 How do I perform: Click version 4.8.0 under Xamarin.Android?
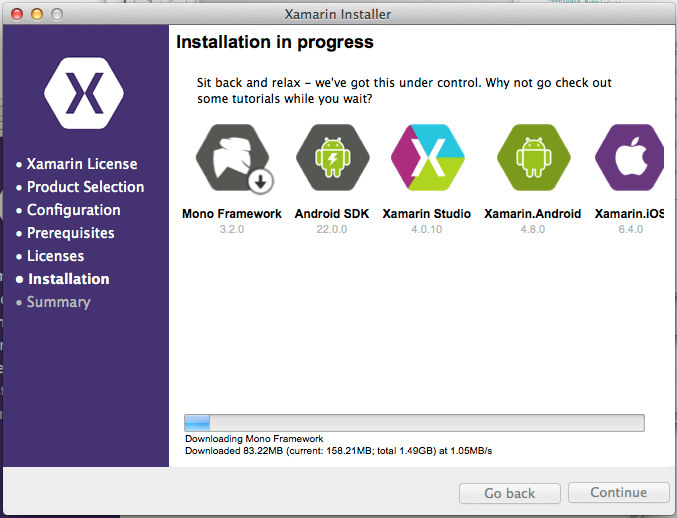pyautogui.click(x=533, y=229)
